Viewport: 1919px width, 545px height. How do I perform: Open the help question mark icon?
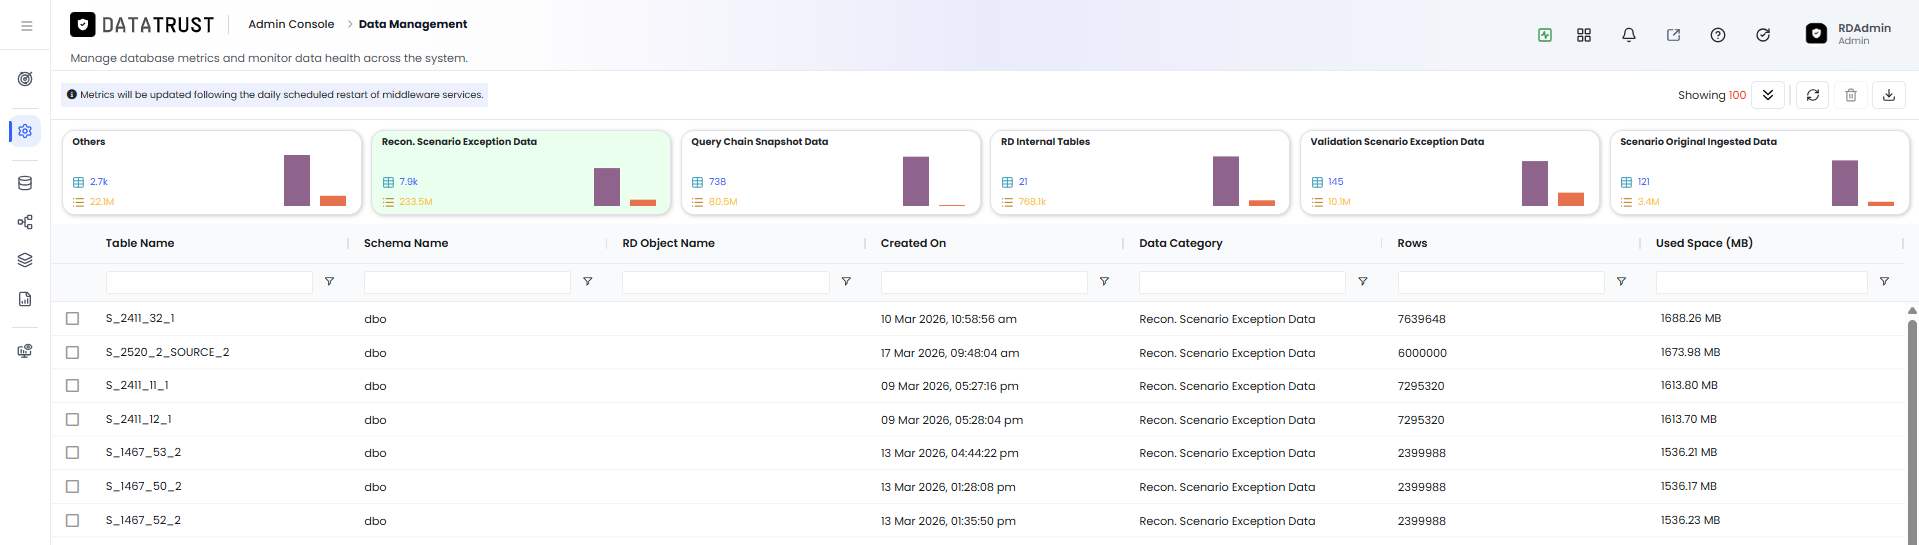click(1718, 35)
